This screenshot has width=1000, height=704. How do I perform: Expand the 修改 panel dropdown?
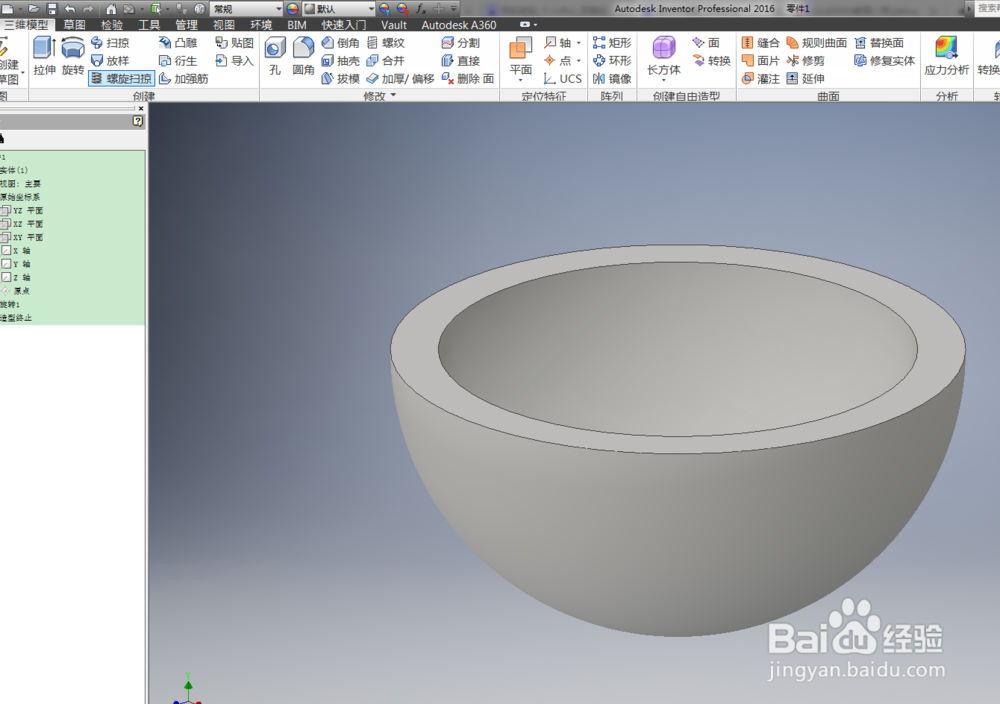(393, 96)
